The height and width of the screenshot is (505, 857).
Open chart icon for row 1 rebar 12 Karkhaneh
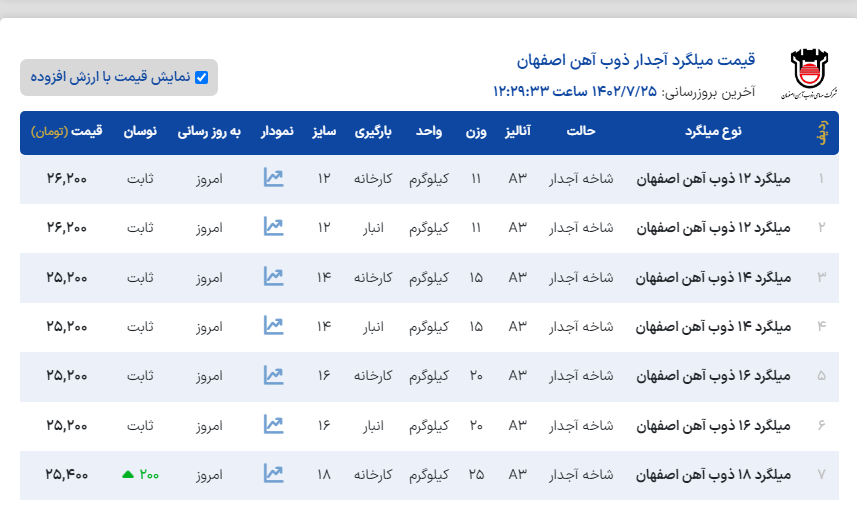pos(273,178)
